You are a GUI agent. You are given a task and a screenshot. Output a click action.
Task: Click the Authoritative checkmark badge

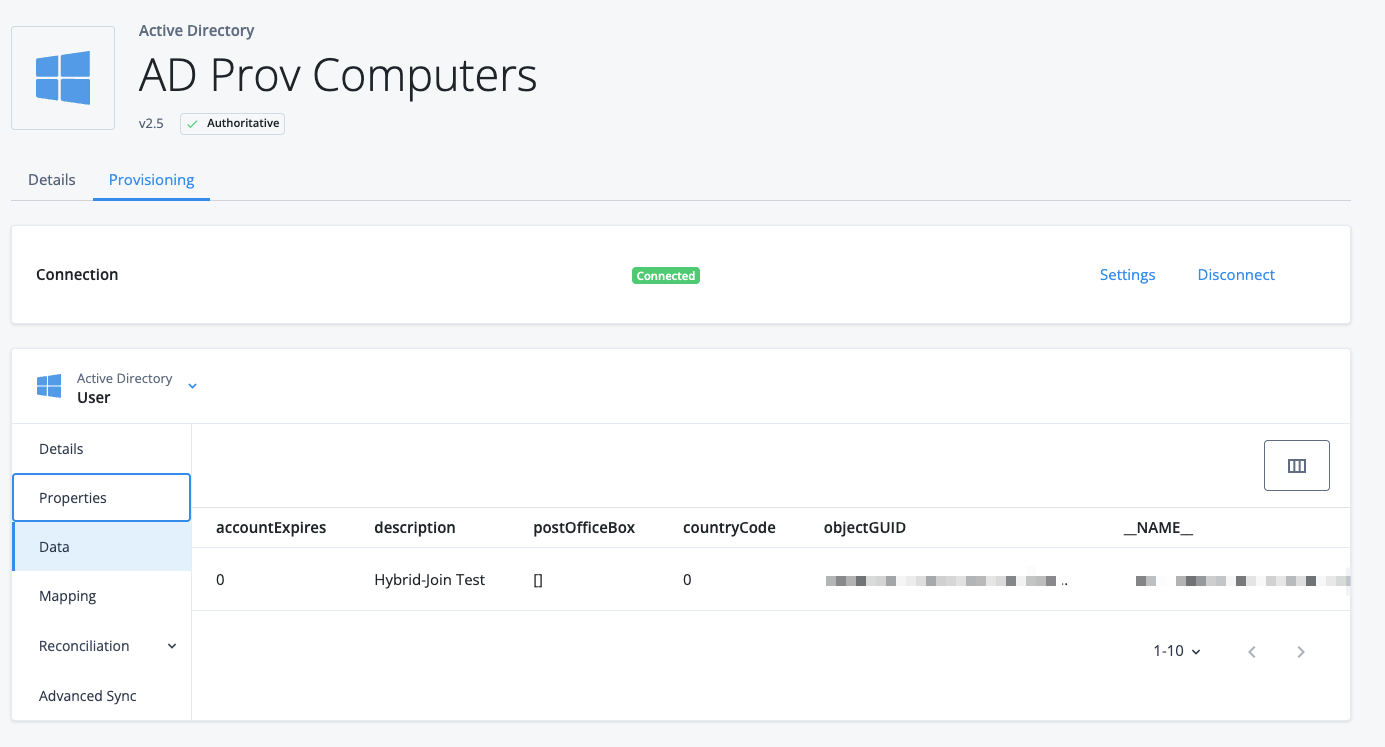pos(232,124)
